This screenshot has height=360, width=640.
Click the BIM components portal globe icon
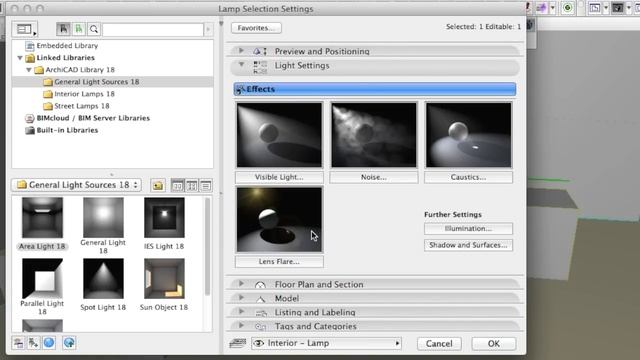coord(69,342)
